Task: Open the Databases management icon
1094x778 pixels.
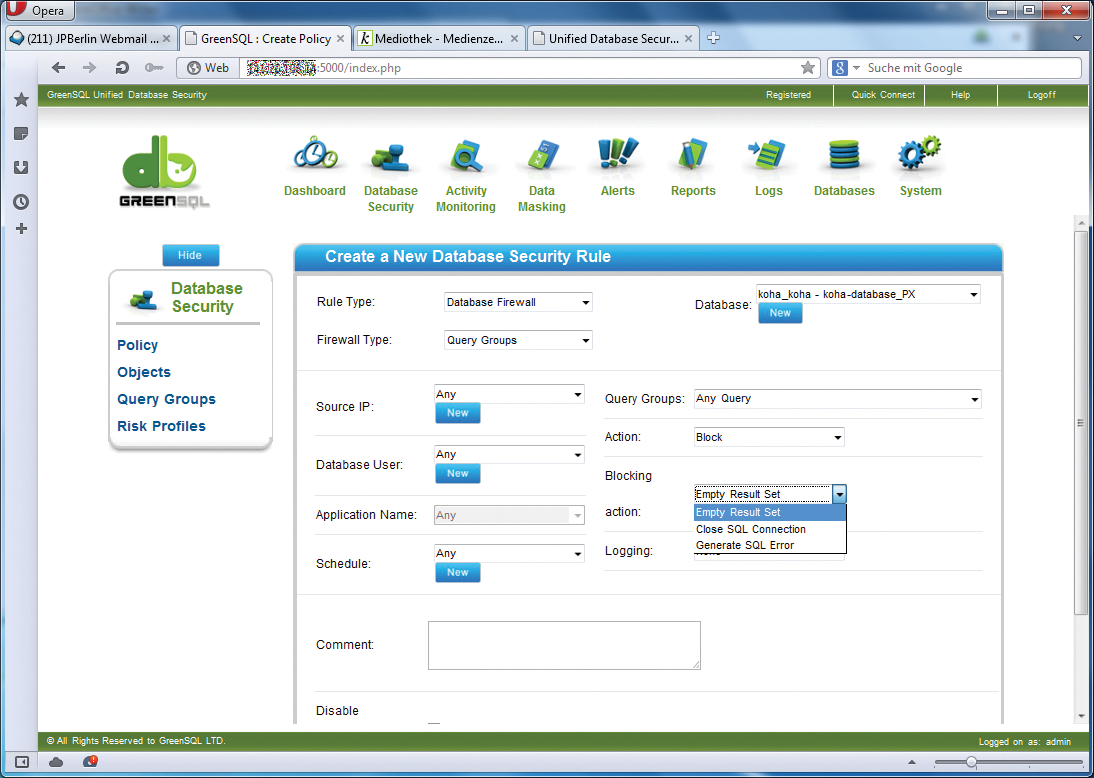Action: point(843,160)
